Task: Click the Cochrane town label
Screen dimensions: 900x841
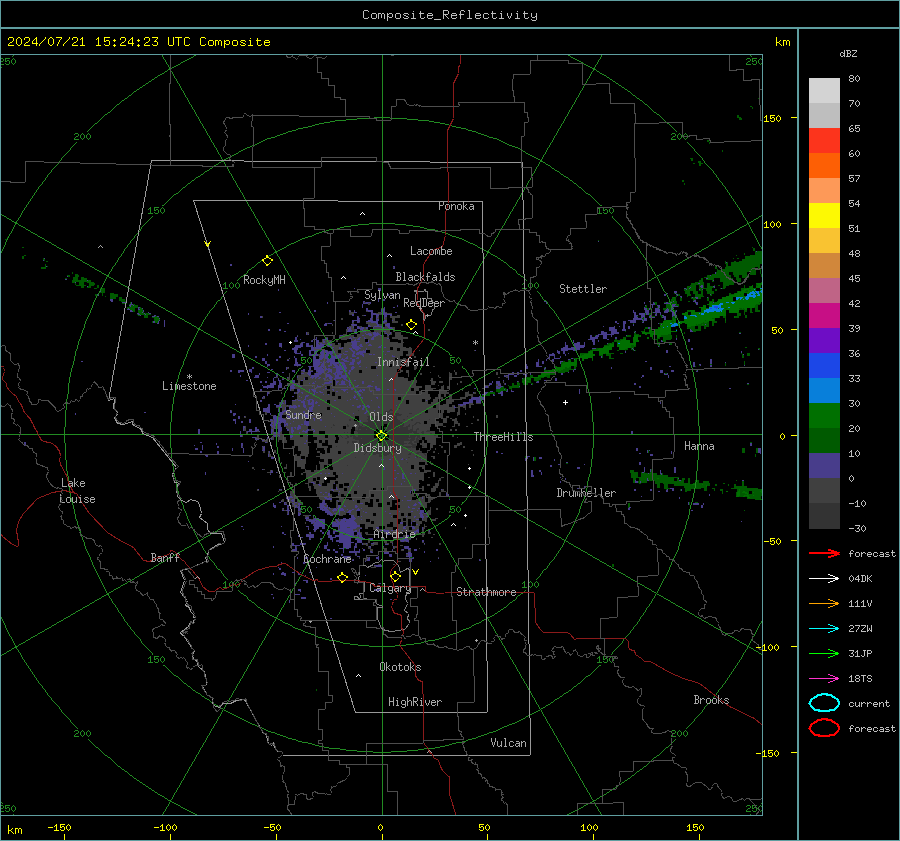Action: [327, 559]
